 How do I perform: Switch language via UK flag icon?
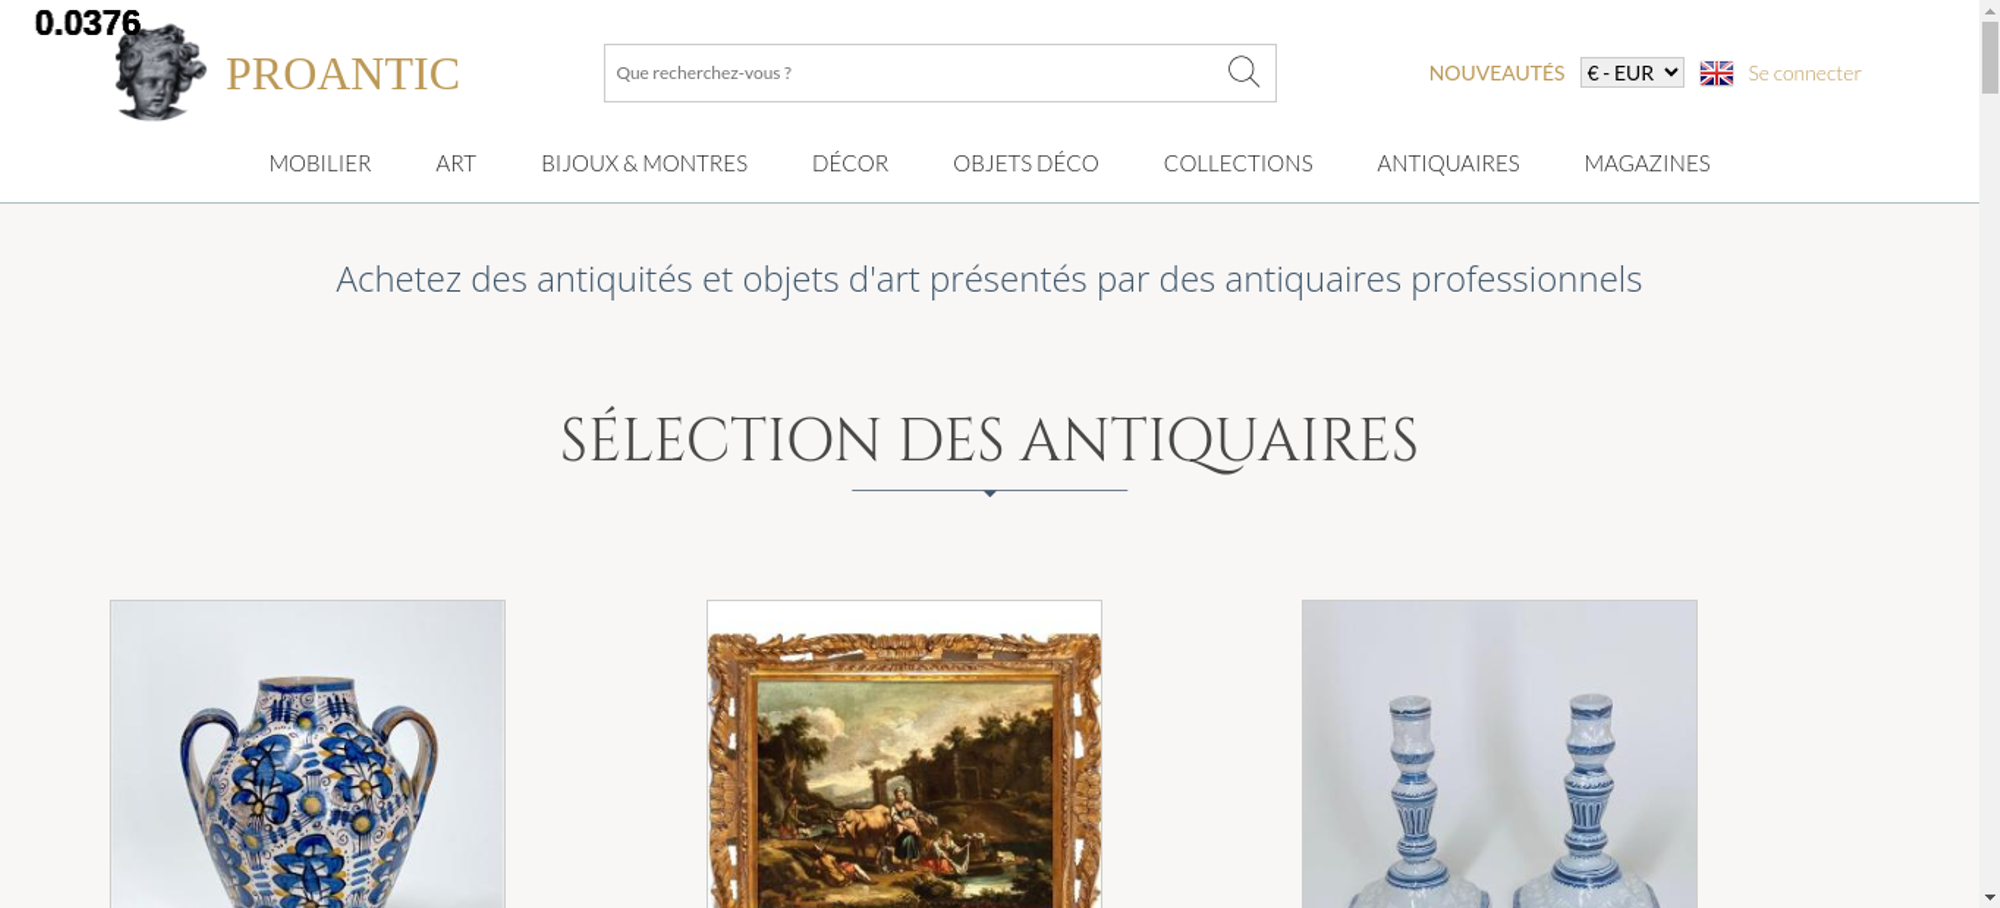[x=1716, y=73]
